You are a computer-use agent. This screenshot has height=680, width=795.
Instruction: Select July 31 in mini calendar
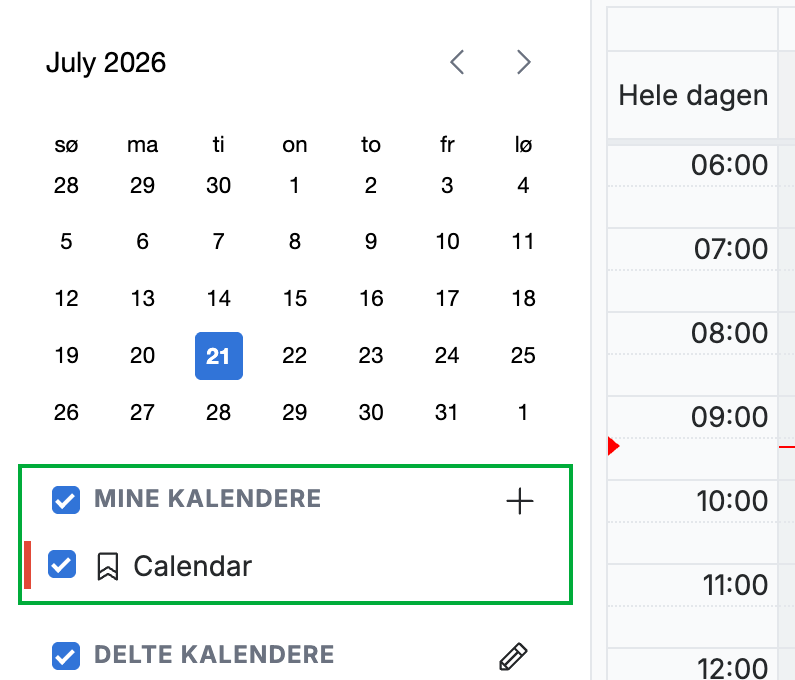tap(447, 413)
